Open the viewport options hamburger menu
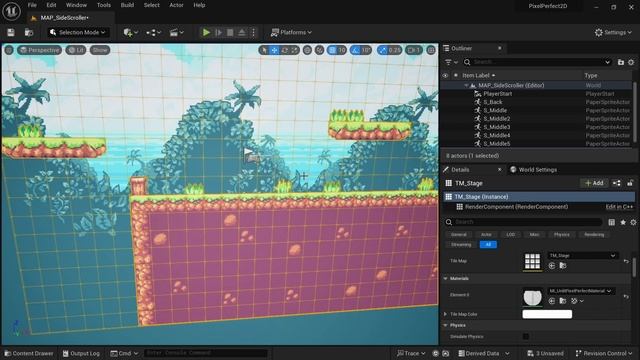 [9, 50]
